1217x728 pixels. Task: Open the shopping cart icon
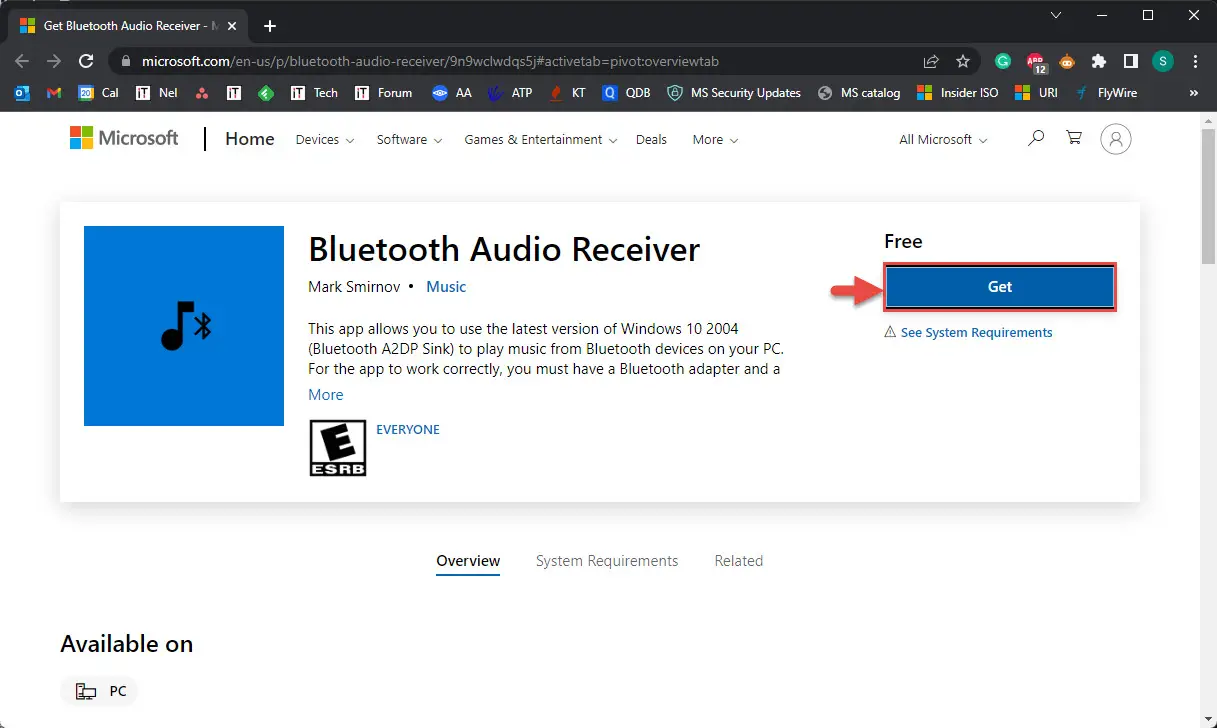(x=1073, y=138)
